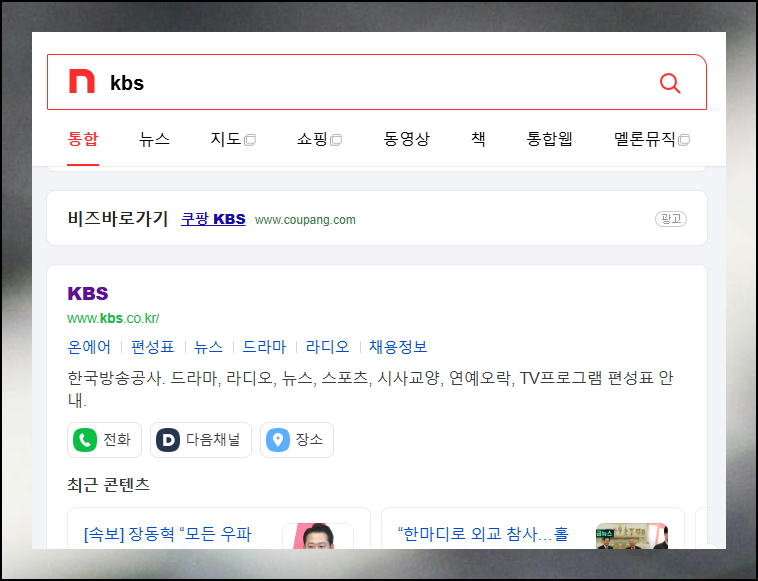Viewport: 758px width, 581px height.
Task: Click inside the kbs search field
Action: click(377, 82)
